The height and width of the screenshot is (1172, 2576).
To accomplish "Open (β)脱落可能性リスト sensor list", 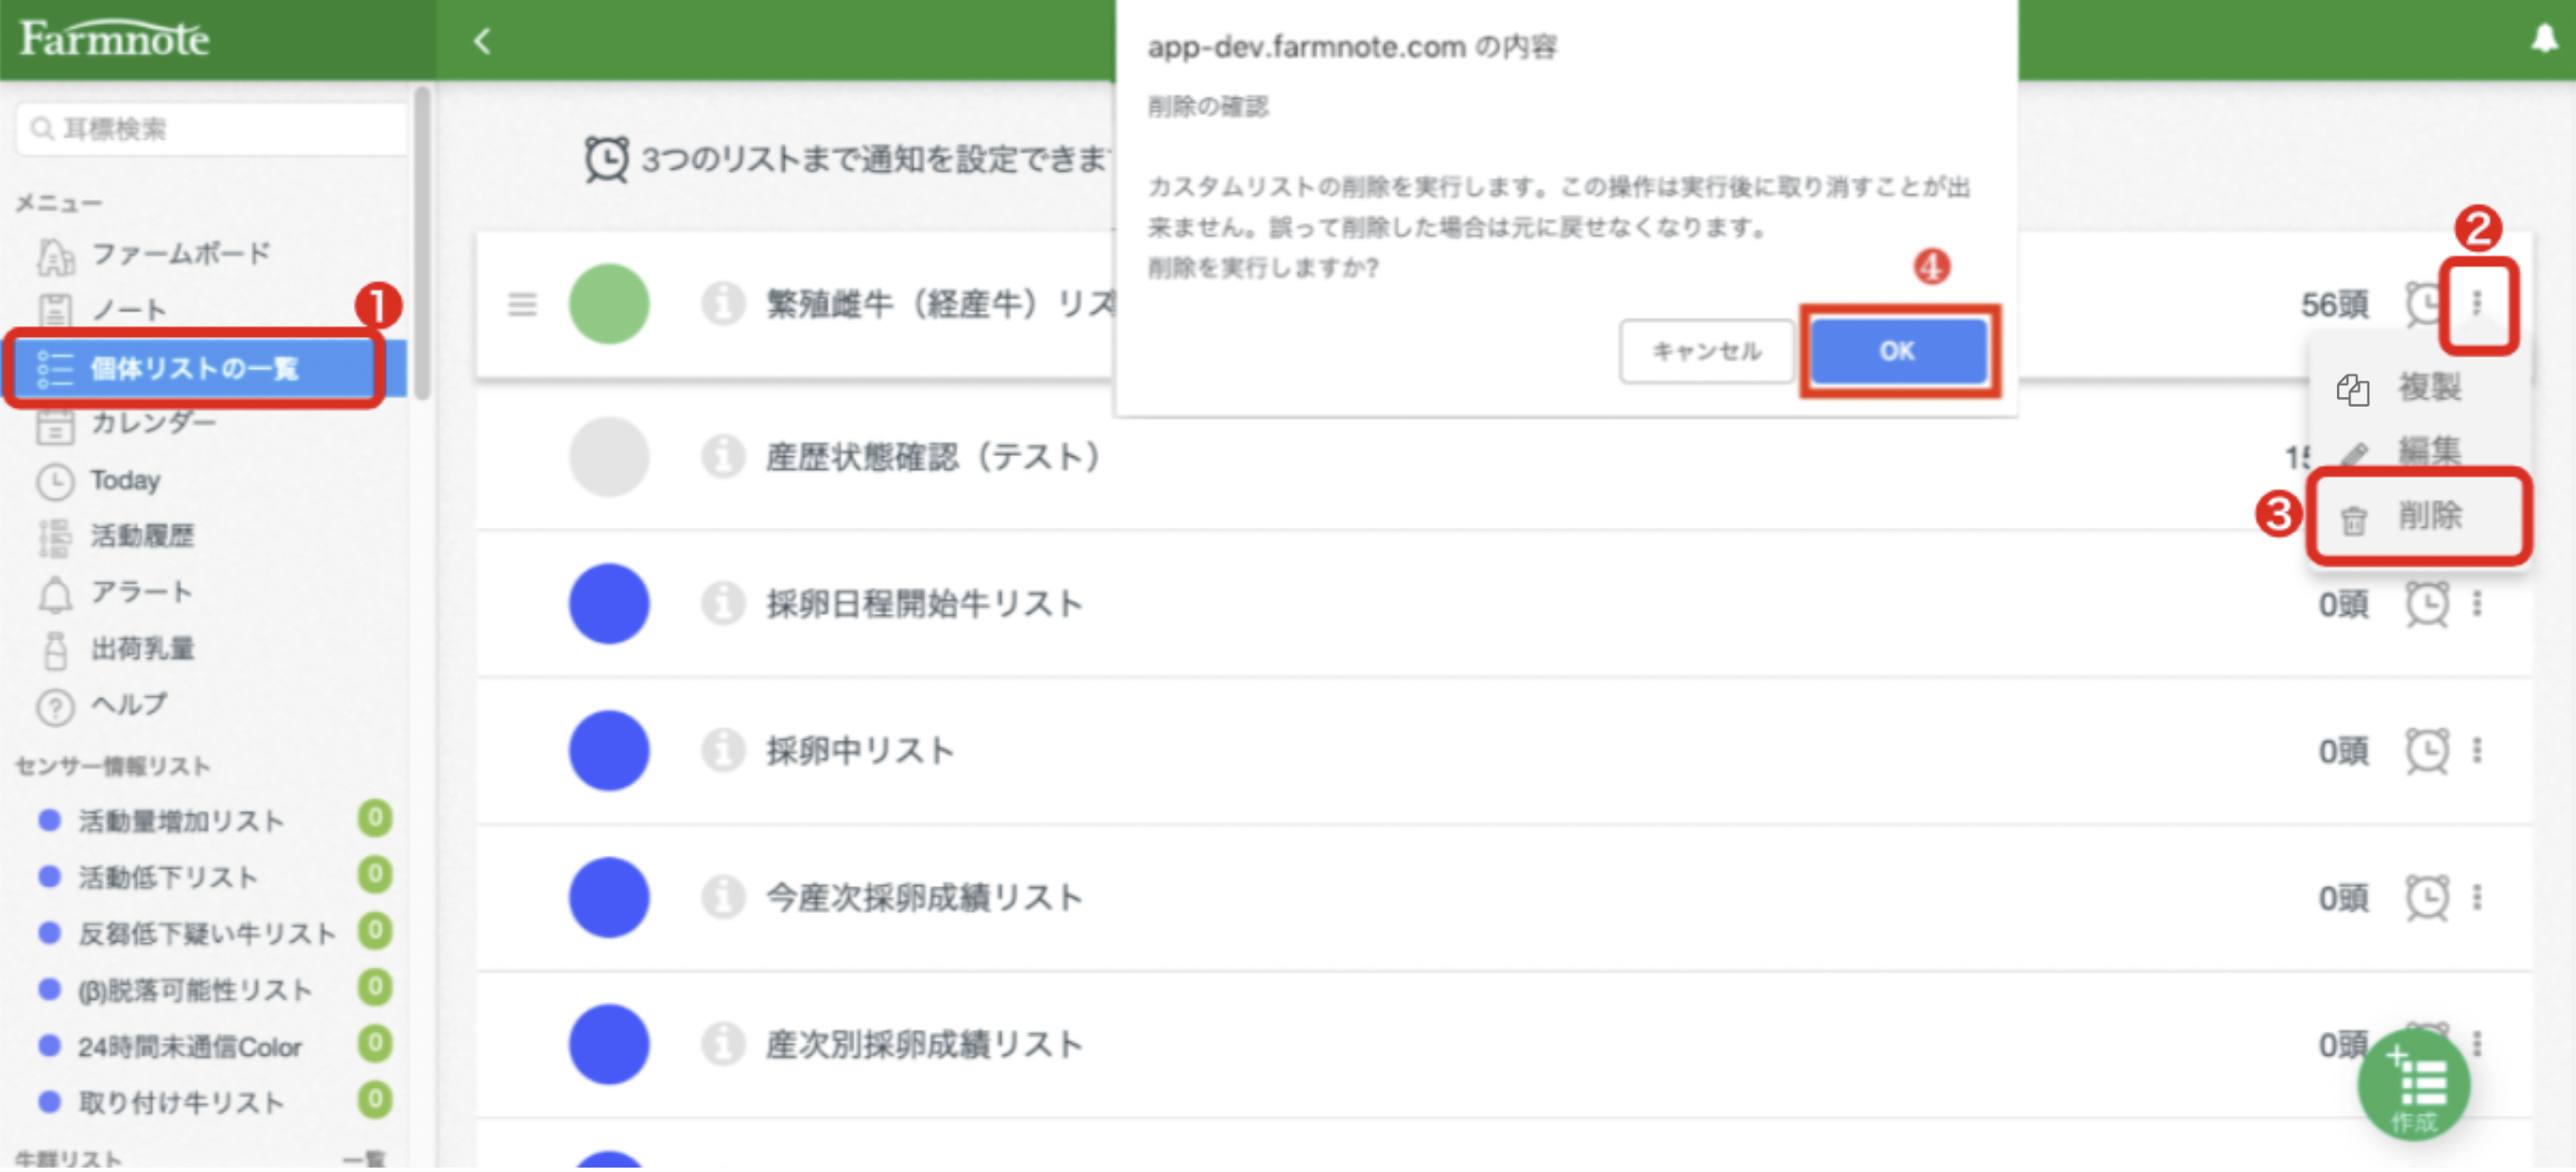I will point(195,991).
